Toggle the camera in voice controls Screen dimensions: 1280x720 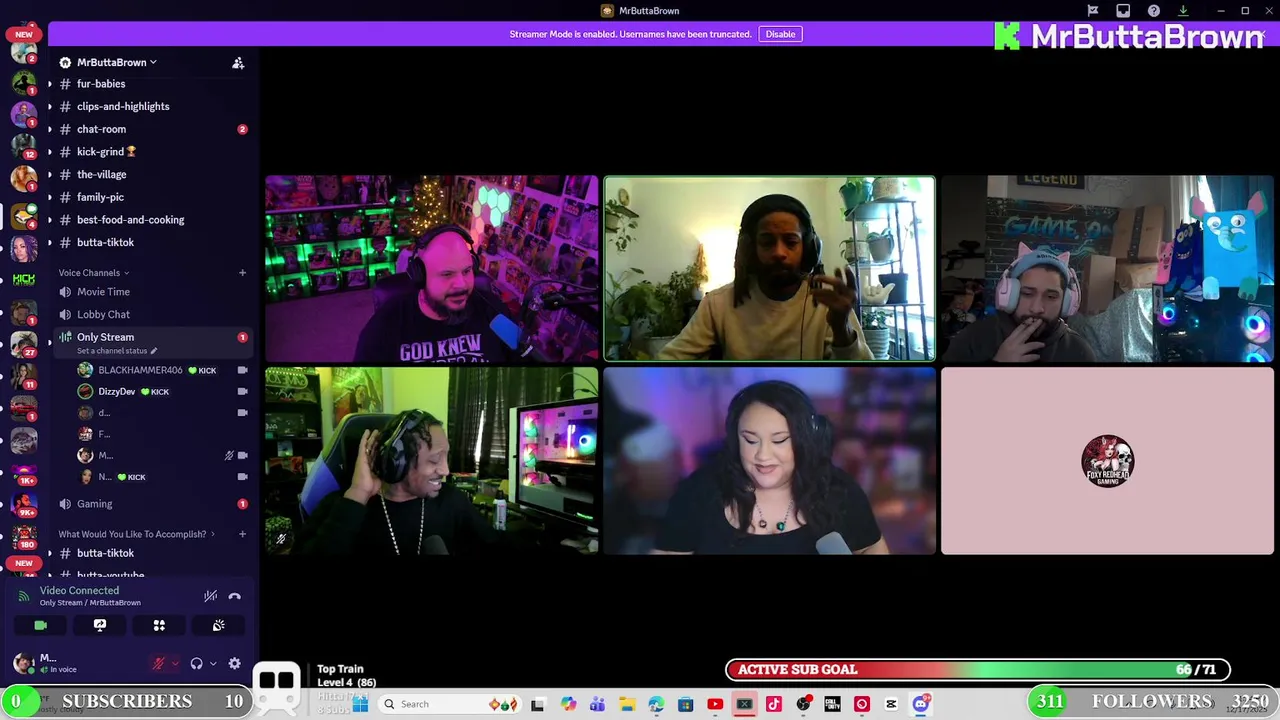(x=40, y=625)
